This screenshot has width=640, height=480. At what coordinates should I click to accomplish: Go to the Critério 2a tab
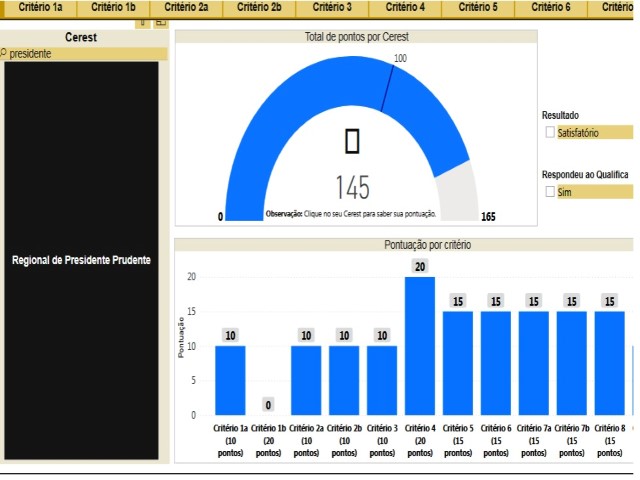pos(187,7)
